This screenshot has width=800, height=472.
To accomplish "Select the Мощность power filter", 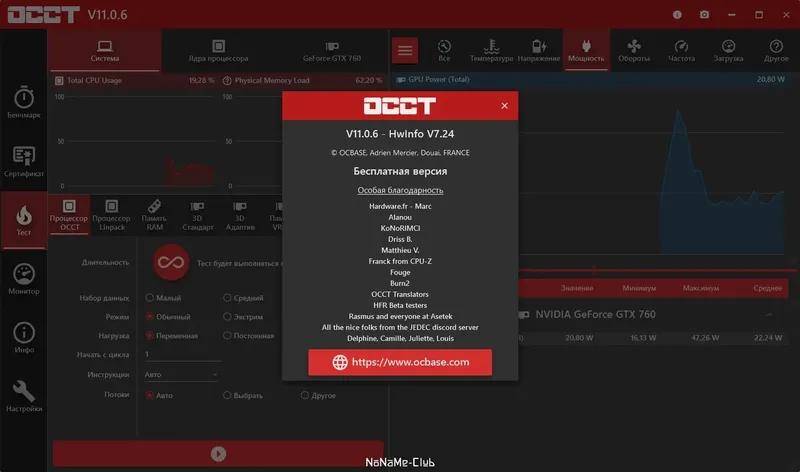I will pyautogui.click(x=586, y=51).
